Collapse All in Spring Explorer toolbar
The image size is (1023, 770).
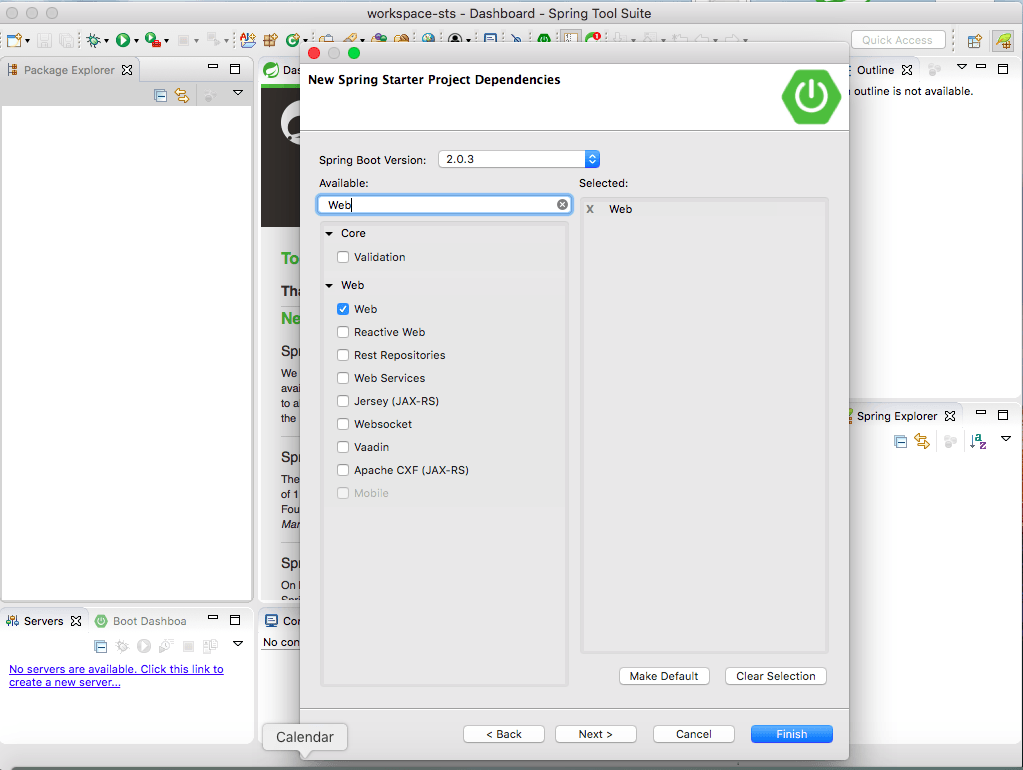point(900,442)
